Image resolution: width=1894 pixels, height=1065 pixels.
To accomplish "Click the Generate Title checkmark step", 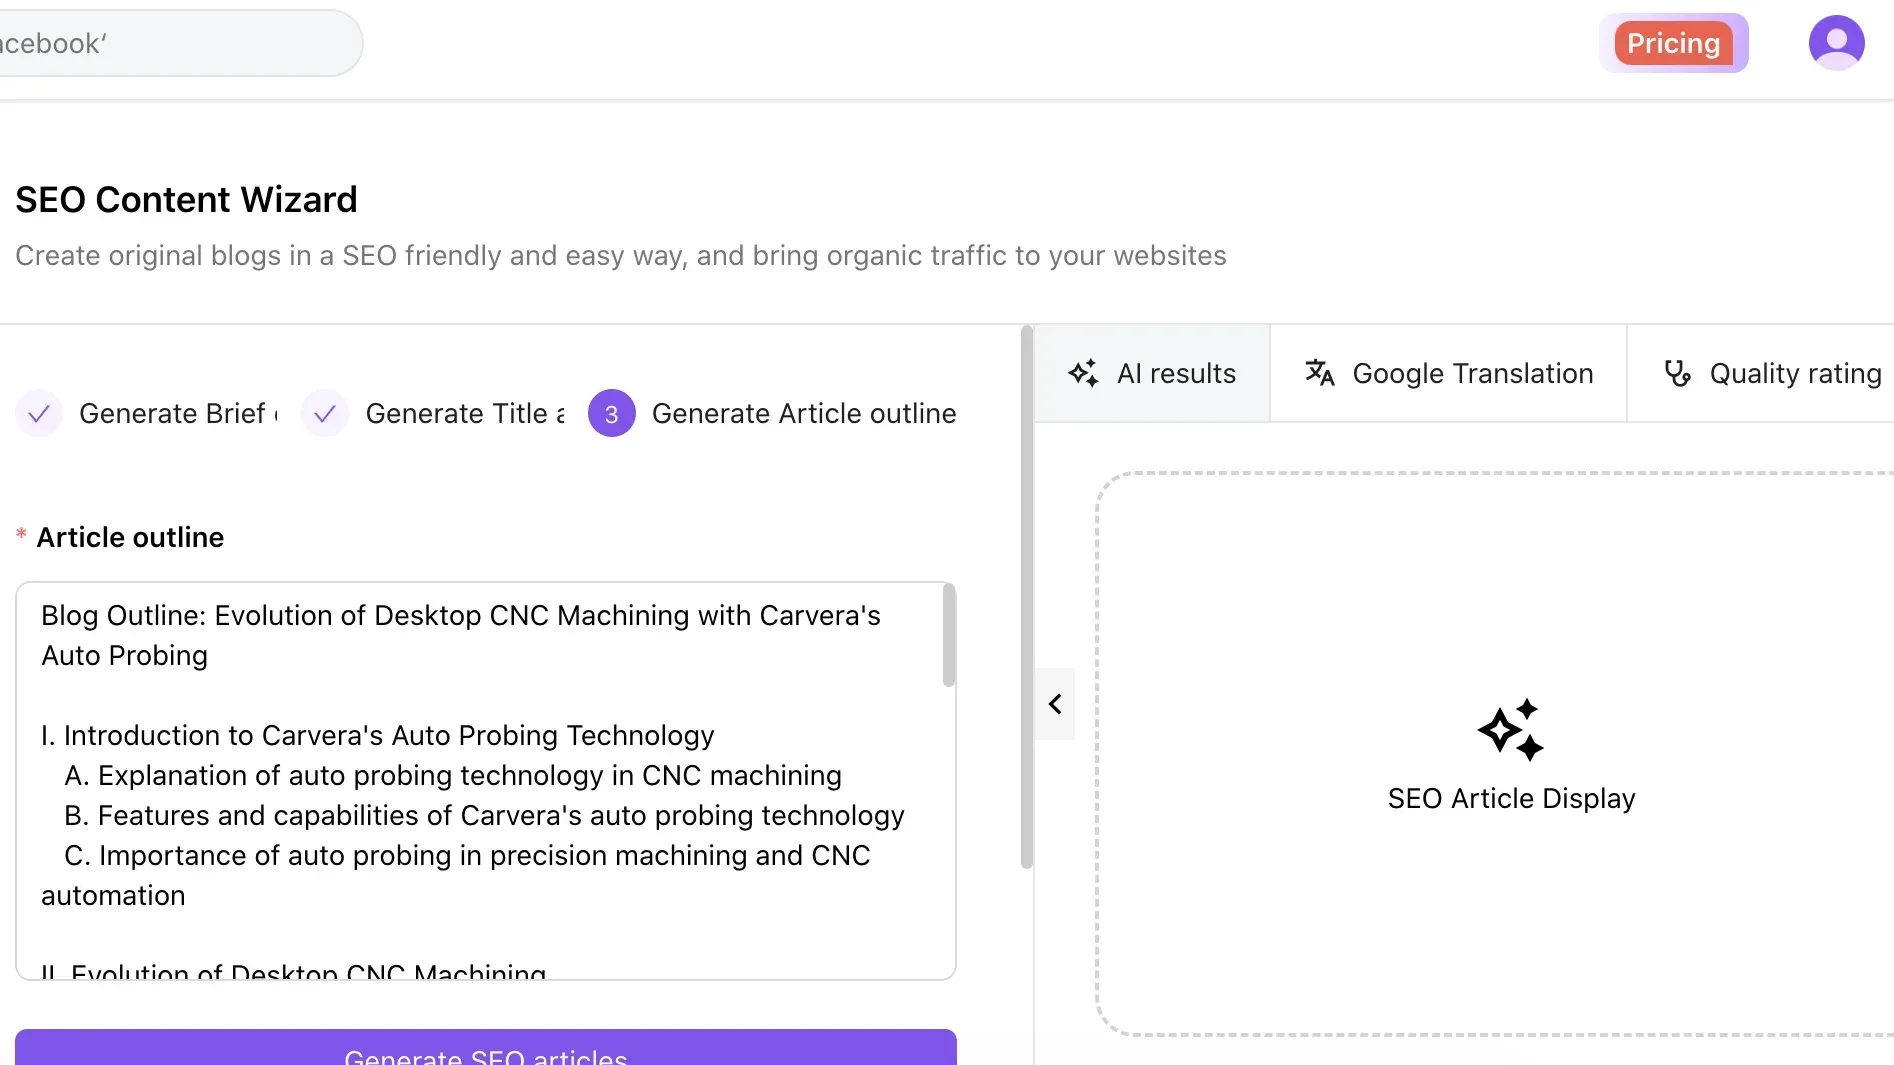I will [325, 414].
